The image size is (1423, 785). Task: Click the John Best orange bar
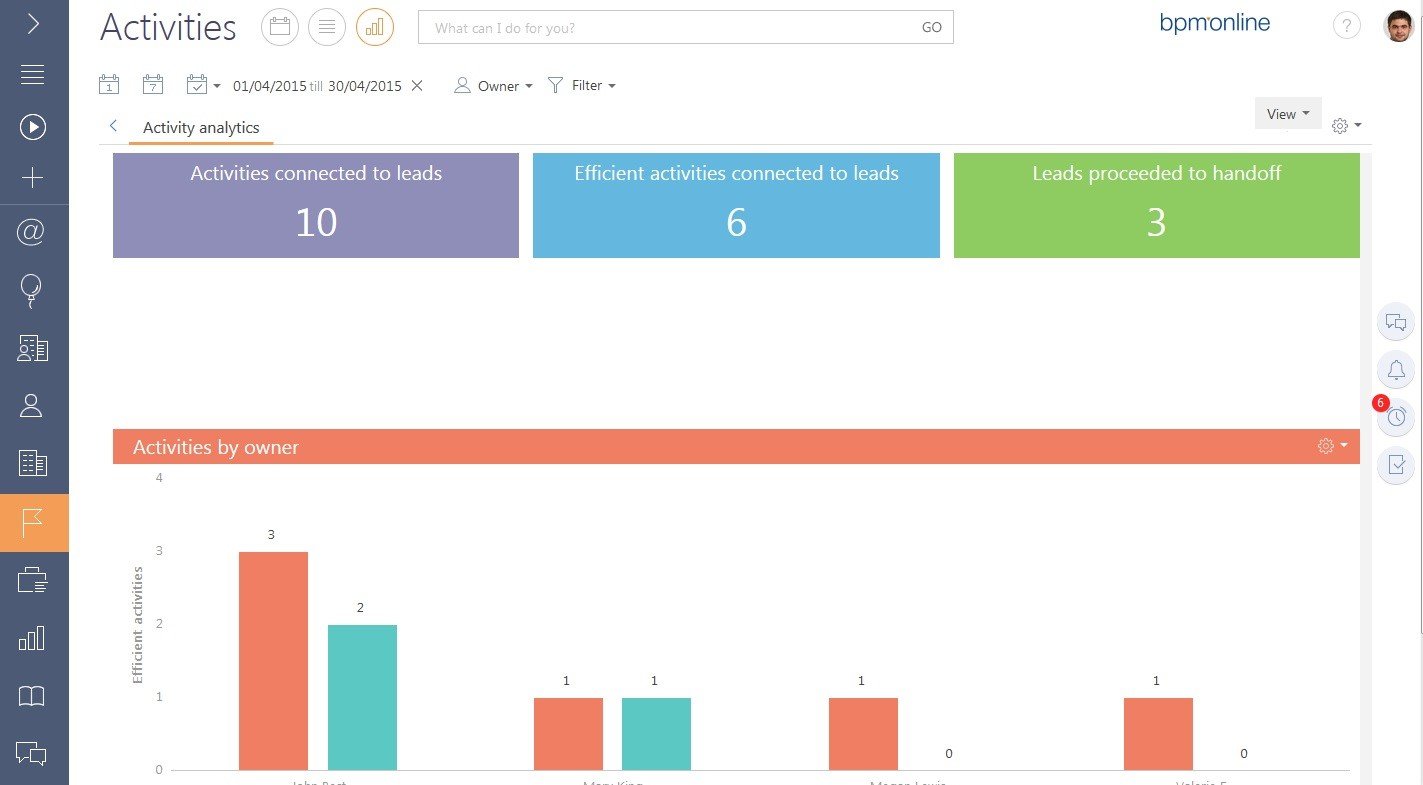tap(273, 661)
